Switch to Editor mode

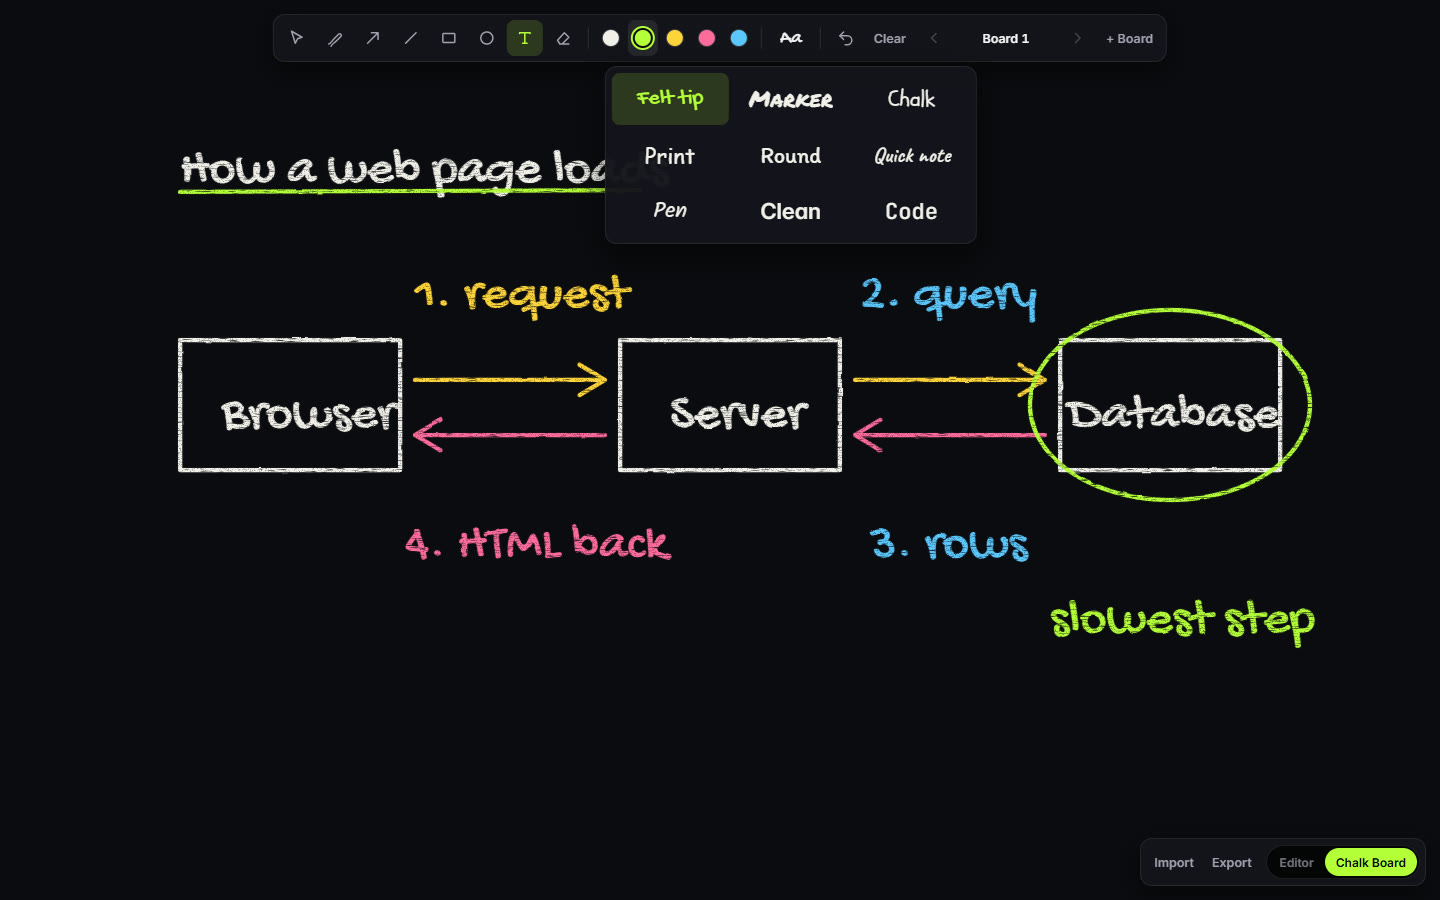(x=1296, y=862)
